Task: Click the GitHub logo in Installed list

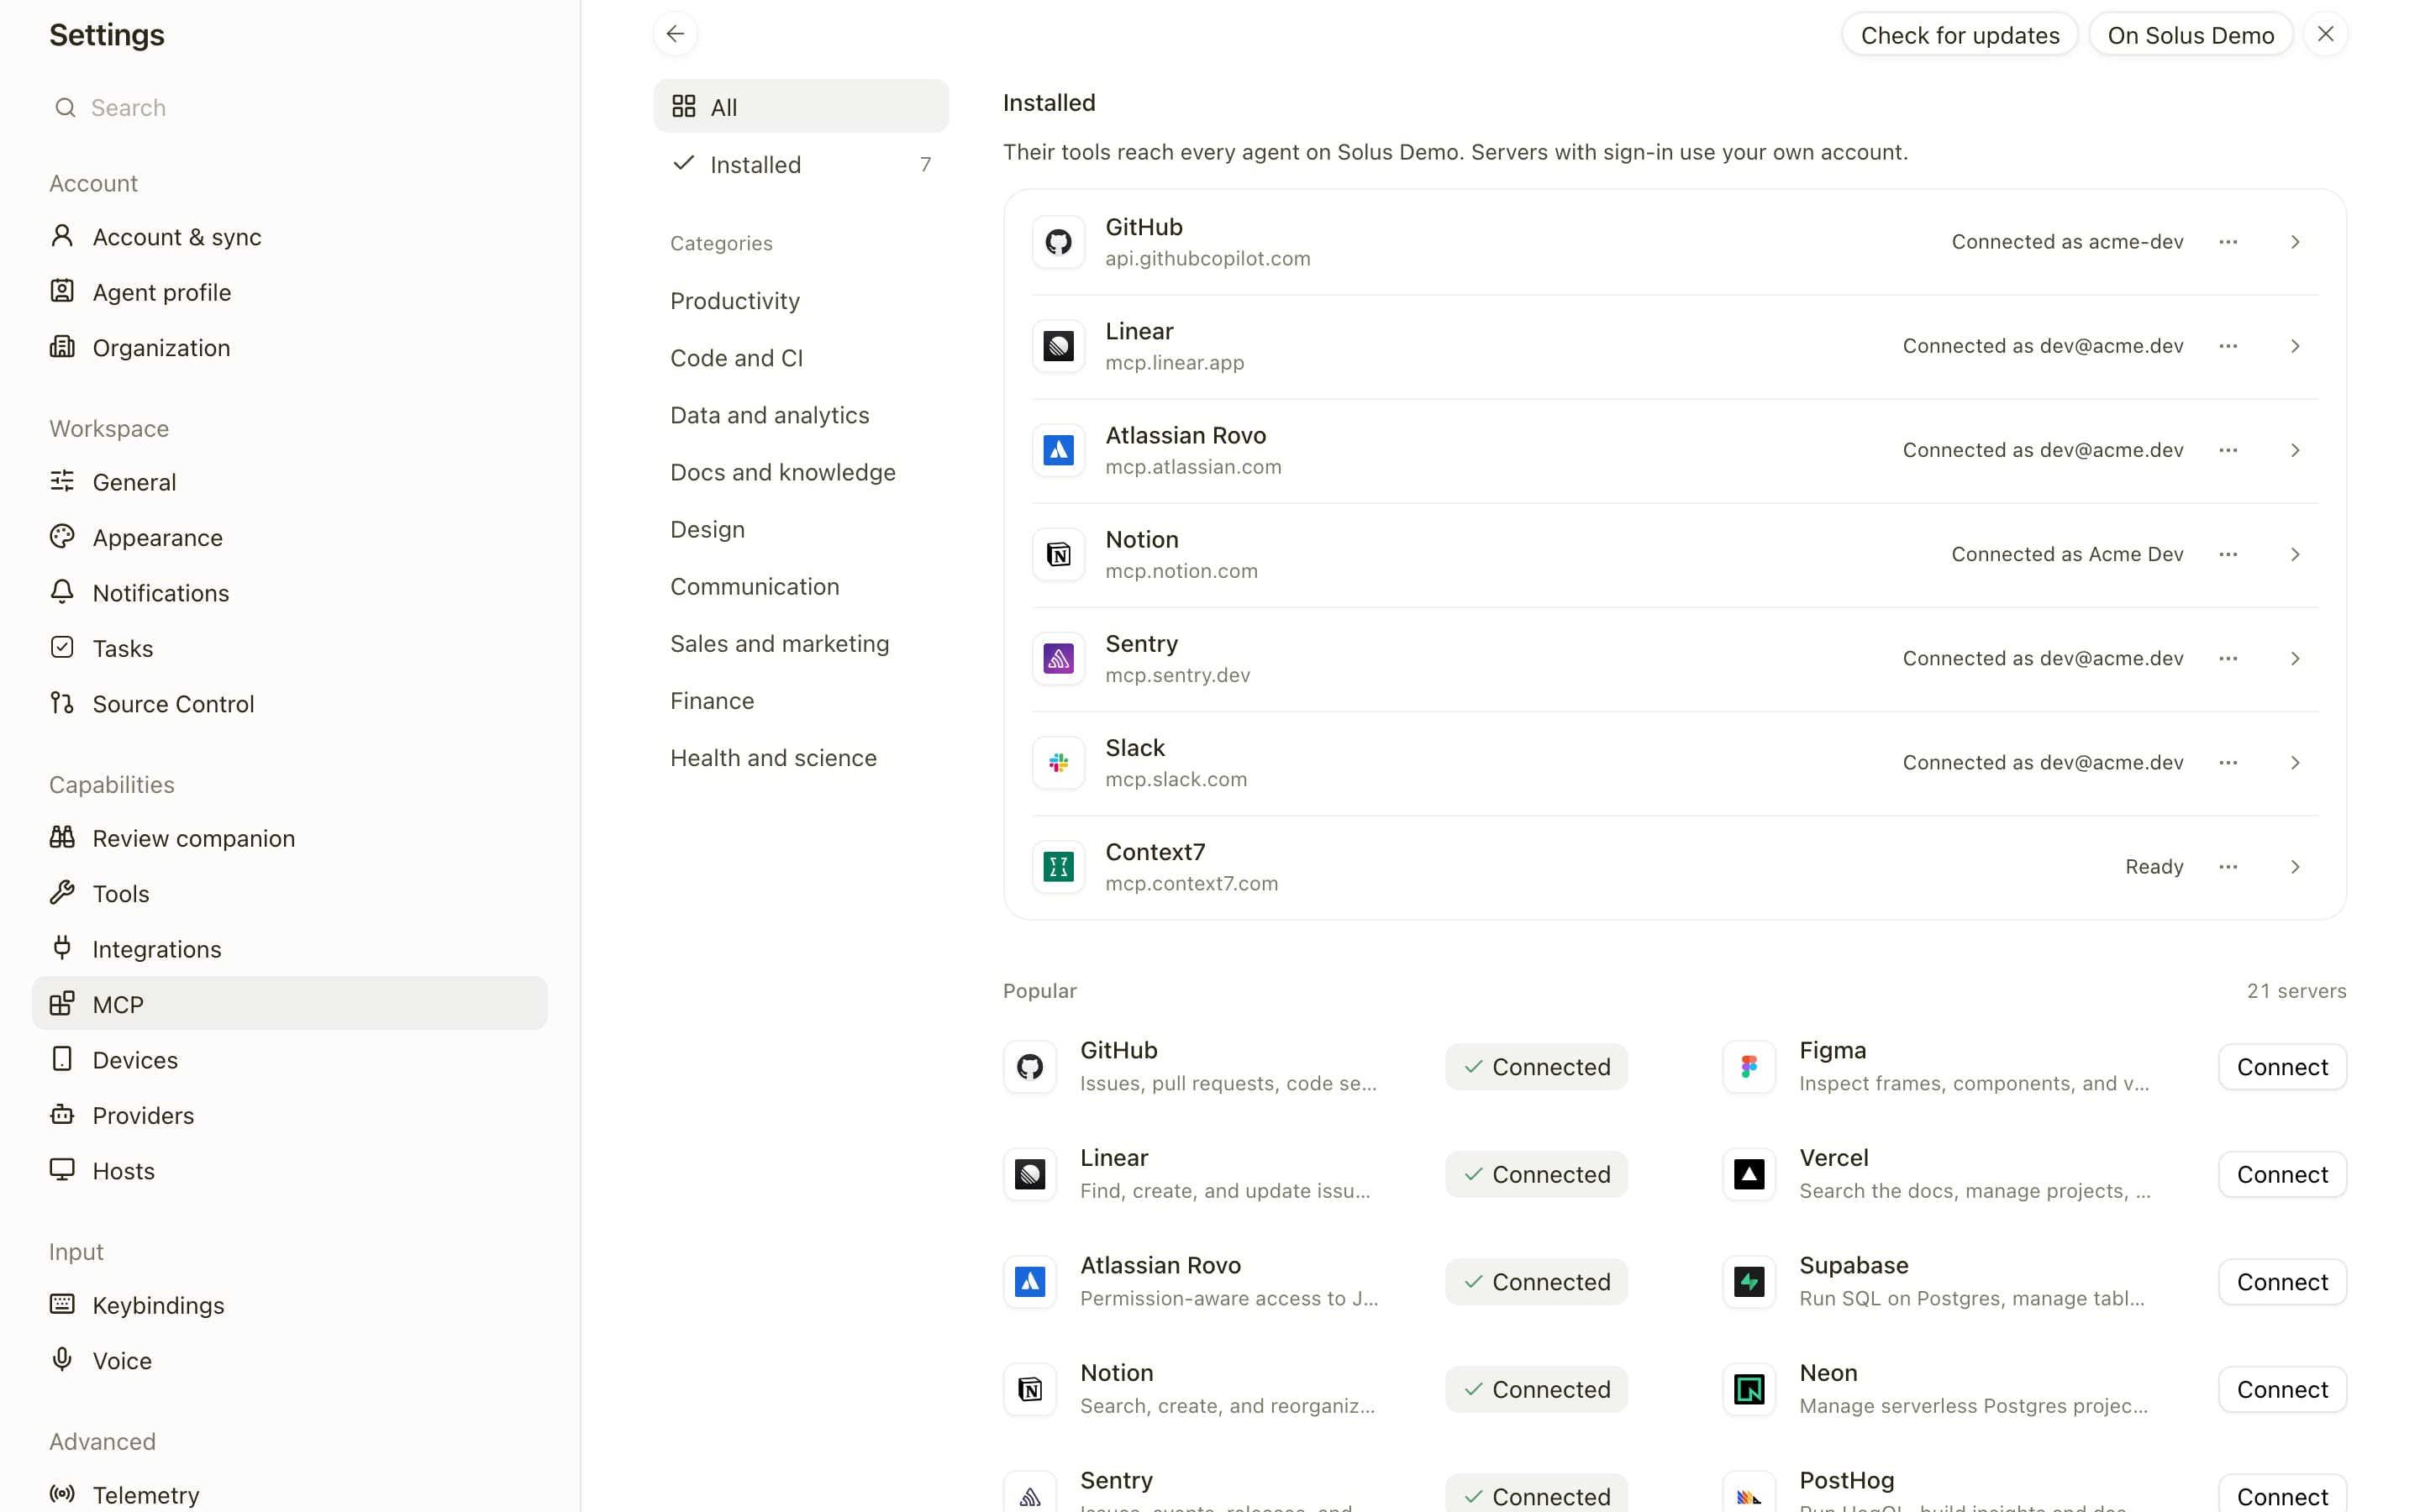Action: tap(1058, 242)
